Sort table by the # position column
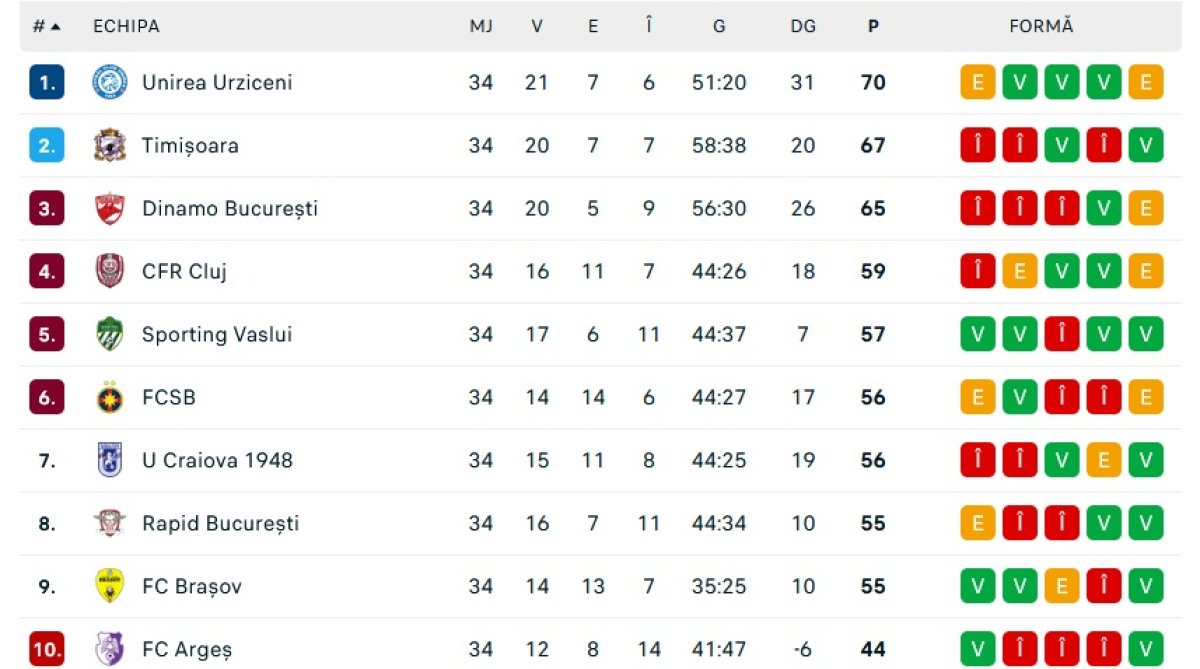 click(x=46, y=27)
